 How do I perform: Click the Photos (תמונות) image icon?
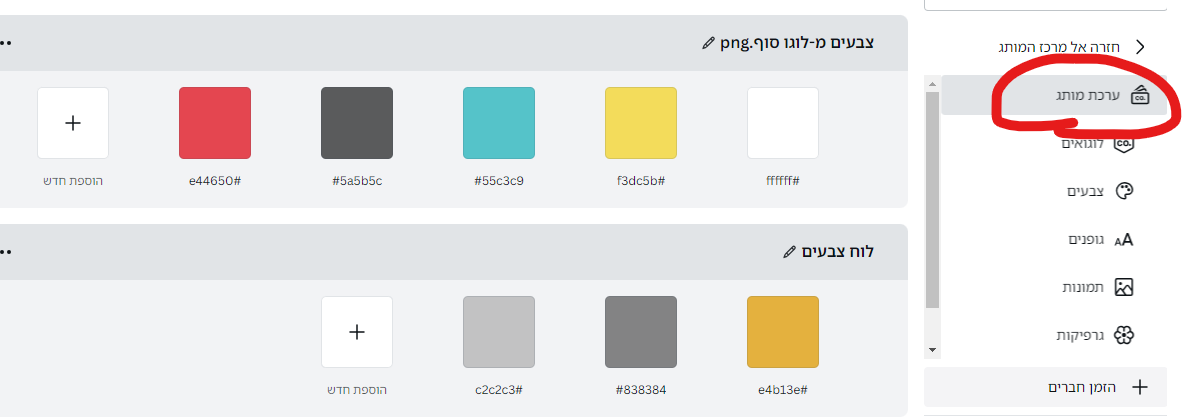coord(1124,287)
